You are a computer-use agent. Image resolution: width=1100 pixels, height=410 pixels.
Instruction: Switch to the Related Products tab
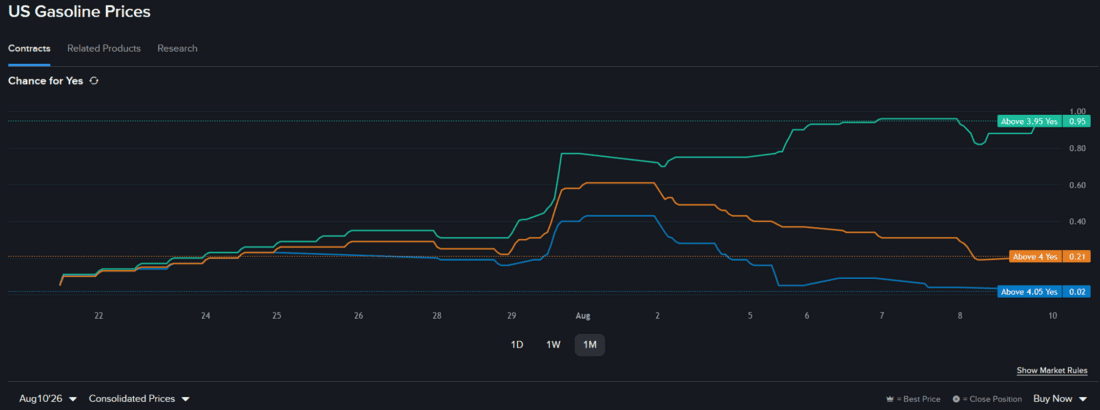[104, 48]
